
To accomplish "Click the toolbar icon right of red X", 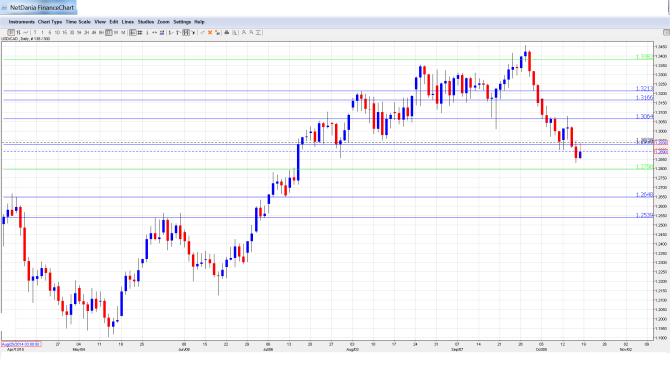I will (217, 32).
